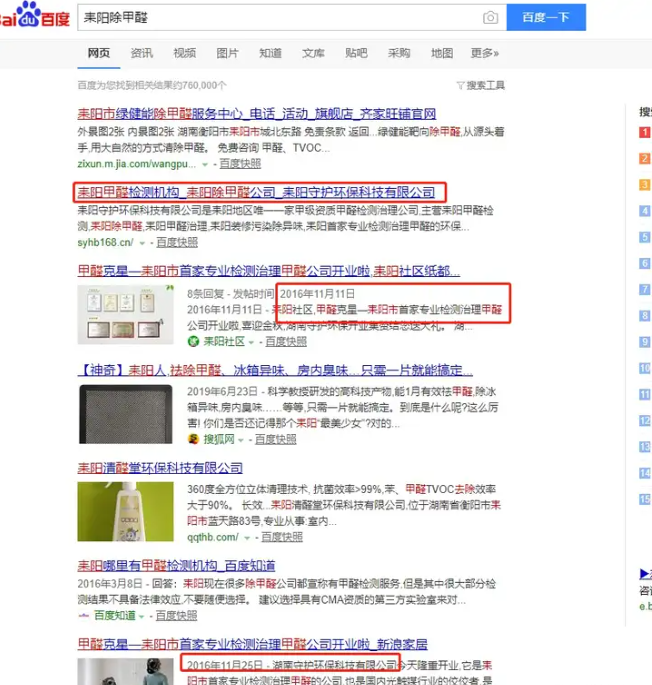Click the spray bottle thumbnail of 清醛堂 result

click(125, 512)
